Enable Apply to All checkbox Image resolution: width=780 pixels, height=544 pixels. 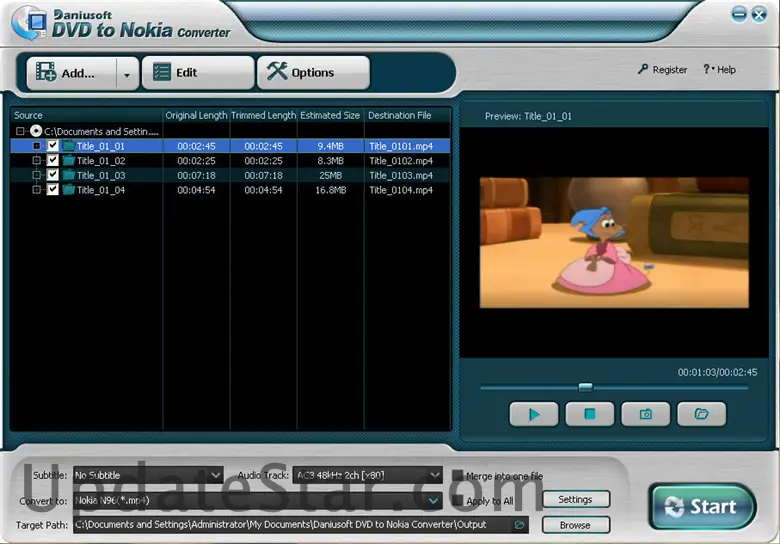pos(457,501)
